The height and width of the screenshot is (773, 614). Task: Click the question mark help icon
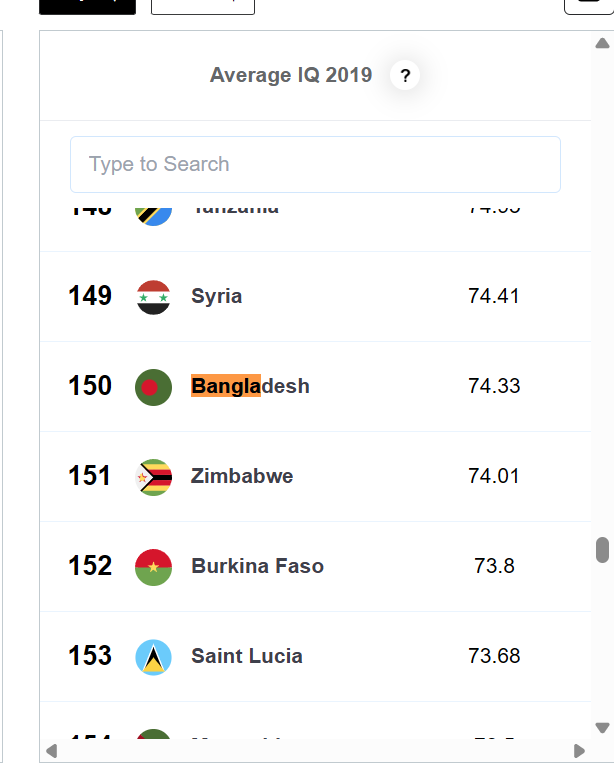(x=405, y=75)
